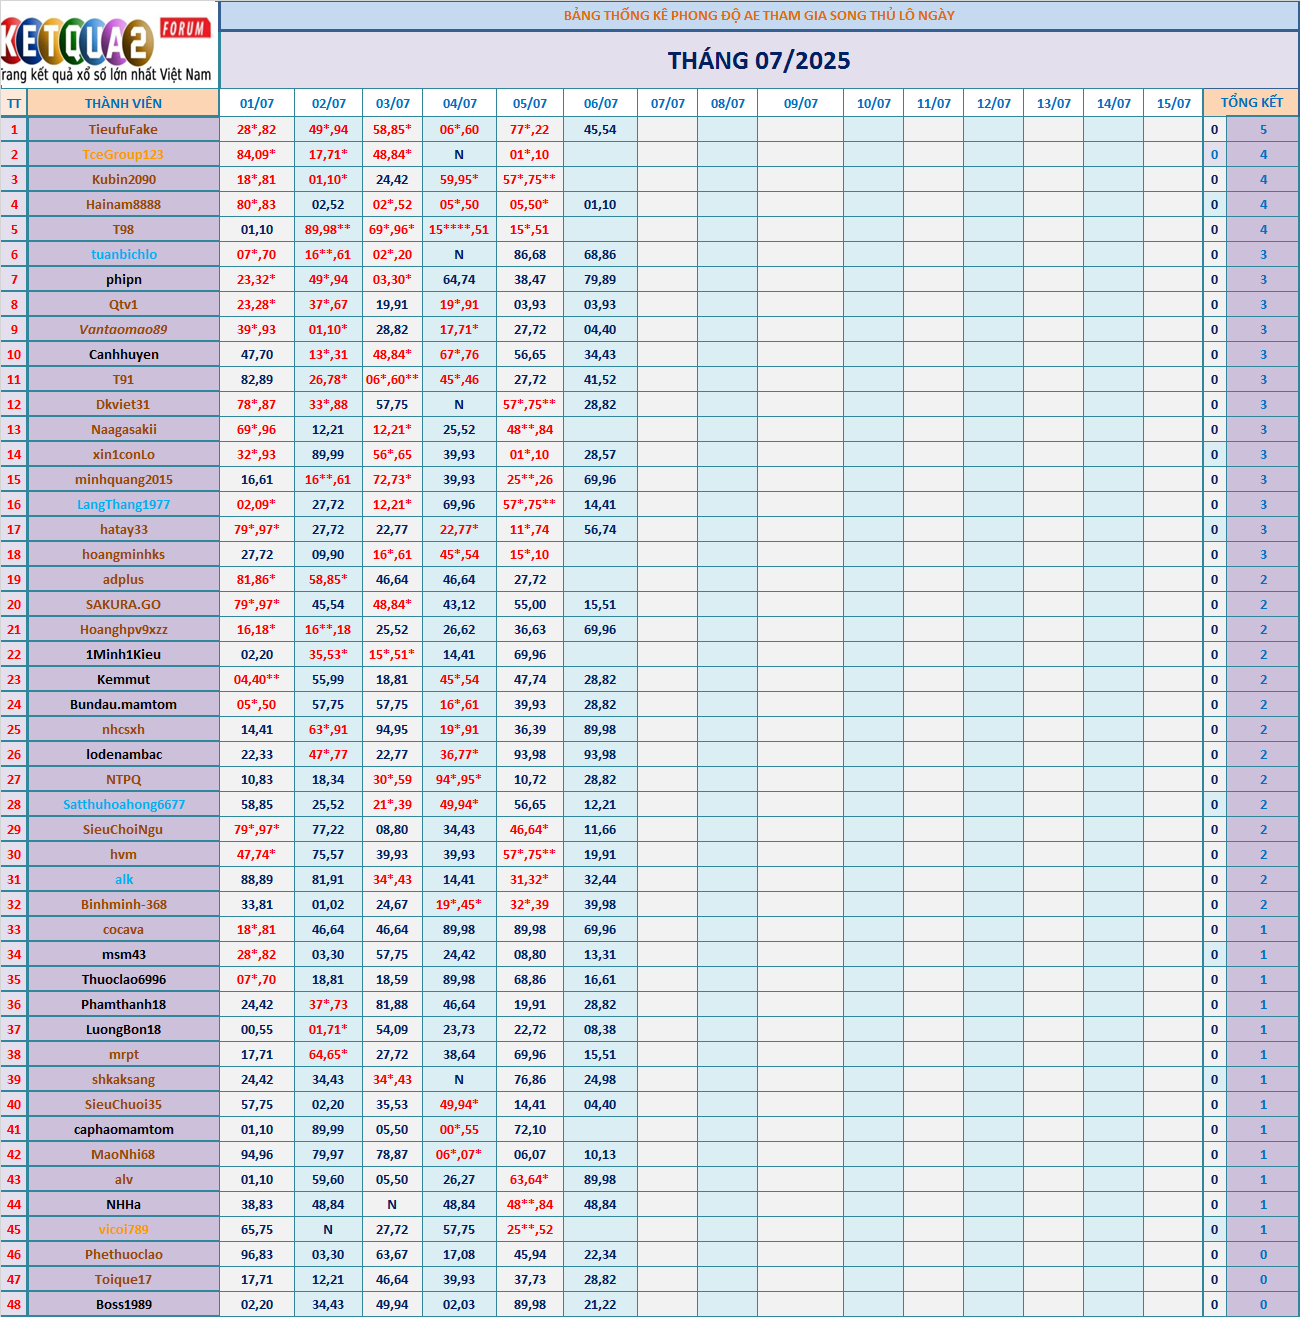This screenshot has height=1317, width=1300.
Task: Select cell 25**,52 in vicoi789 row
Action: pyautogui.click(x=530, y=1229)
